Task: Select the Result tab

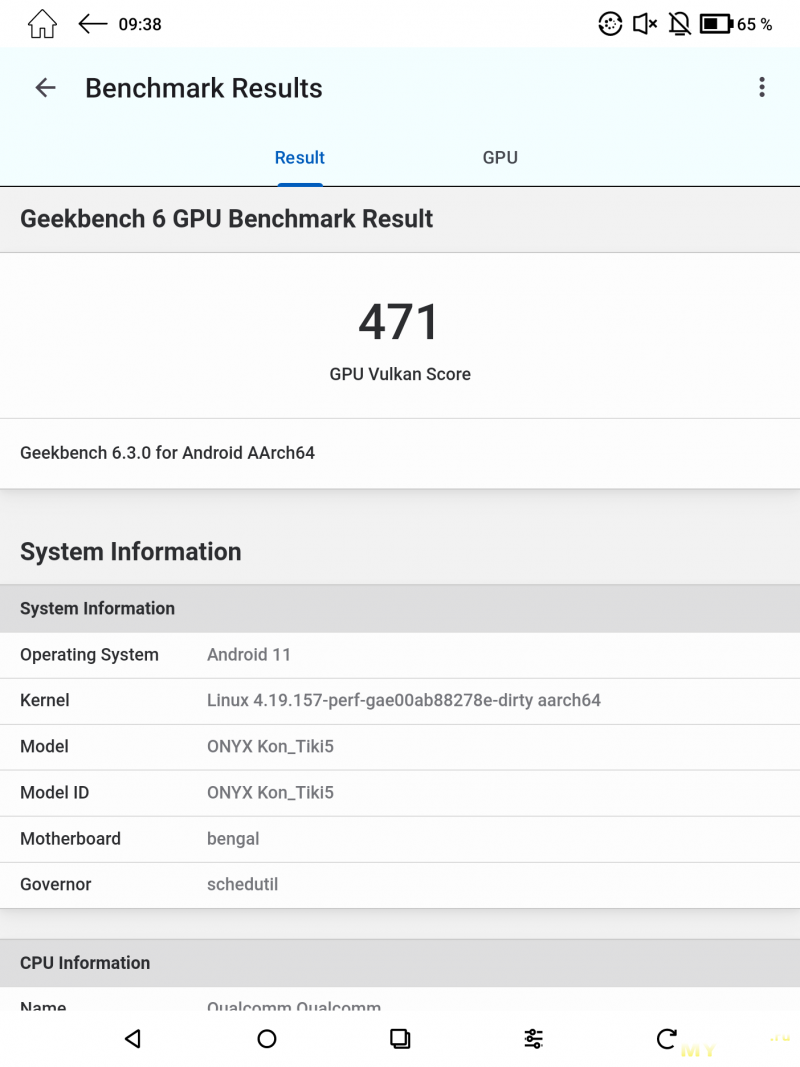Action: 299,158
